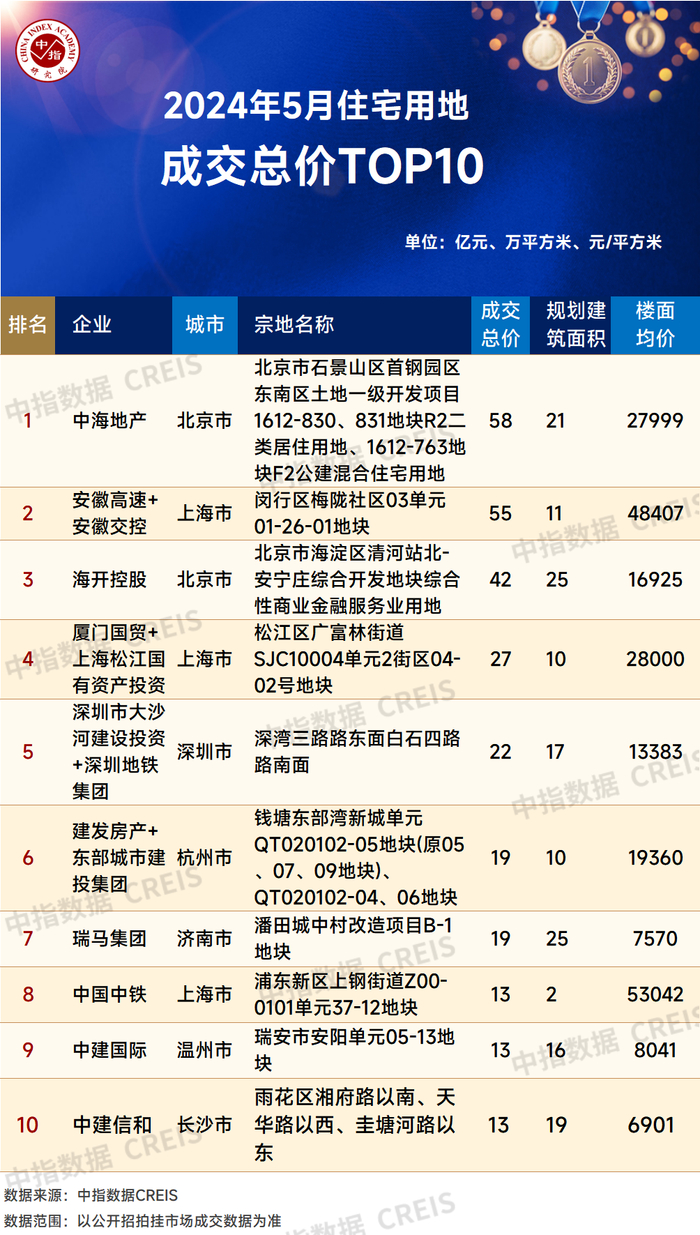Click total price '22'
This screenshot has width=700, height=1235.
[x=501, y=752]
